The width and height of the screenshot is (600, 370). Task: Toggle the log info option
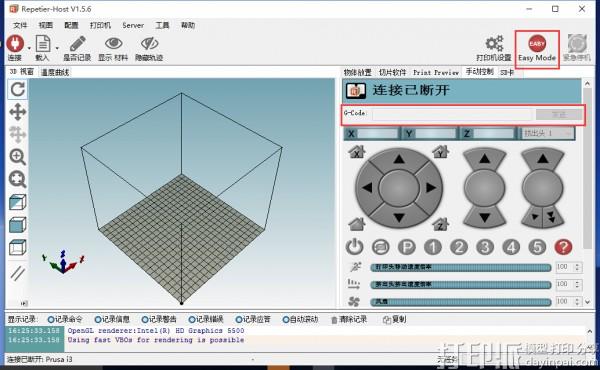112,319
